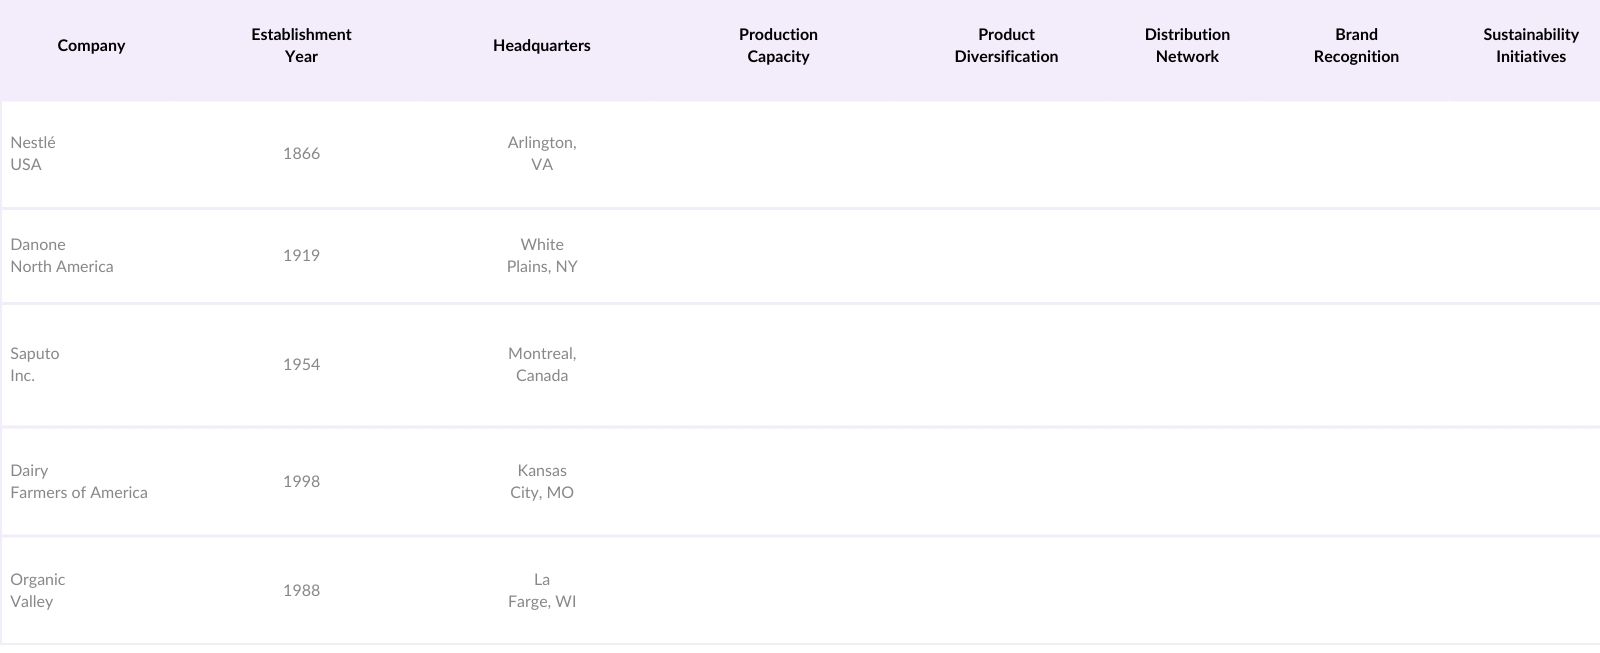The width and height of the screenshot is (1600, 653).
Task: Select the Arlington, VA headquarters cell
Action: click(x=542, y=154)
